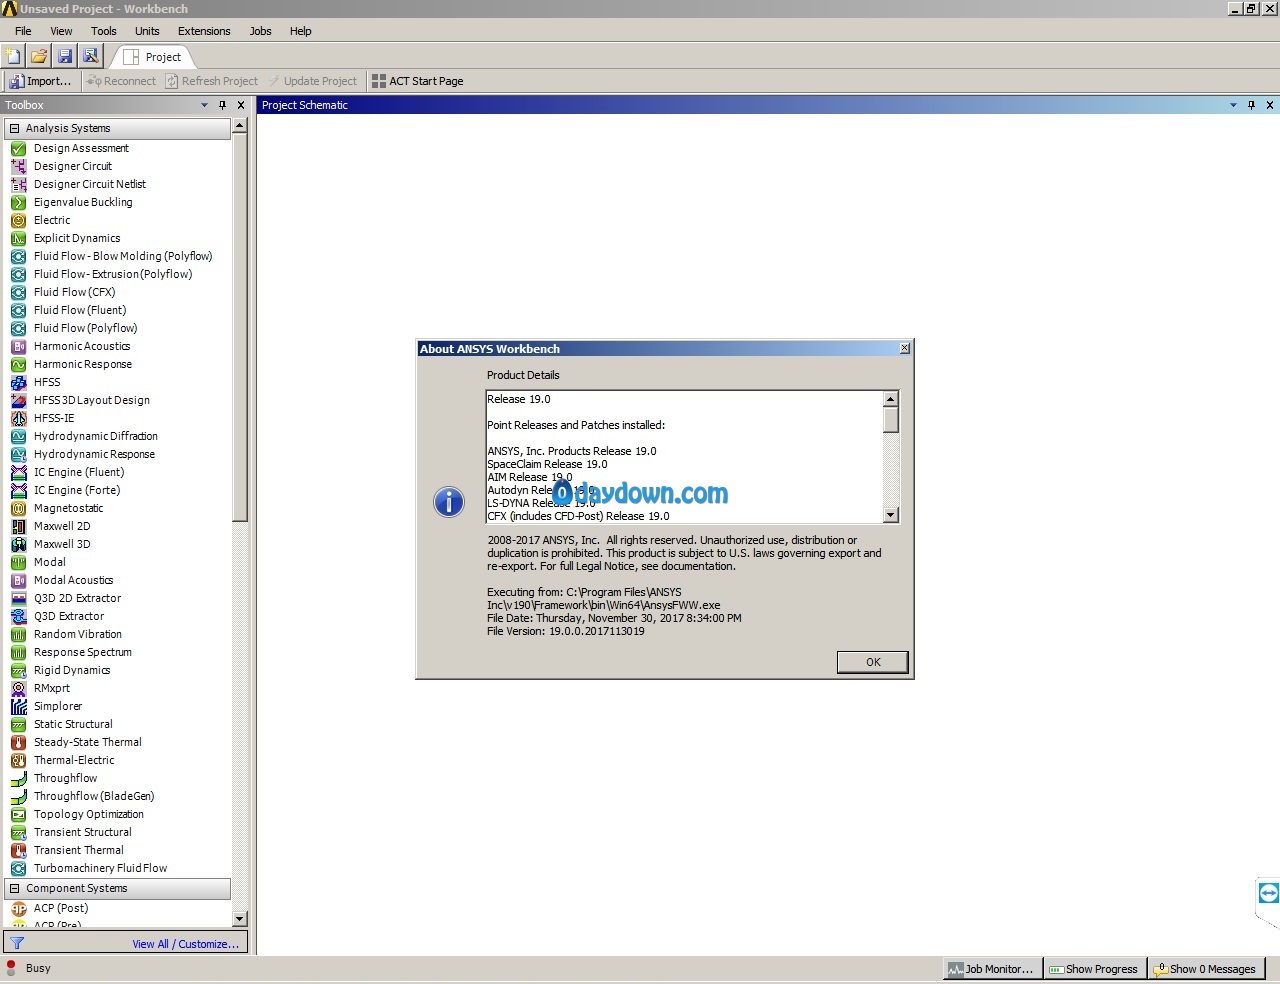
Task: Collapse the Analysis Systems section
Action: 14,128
